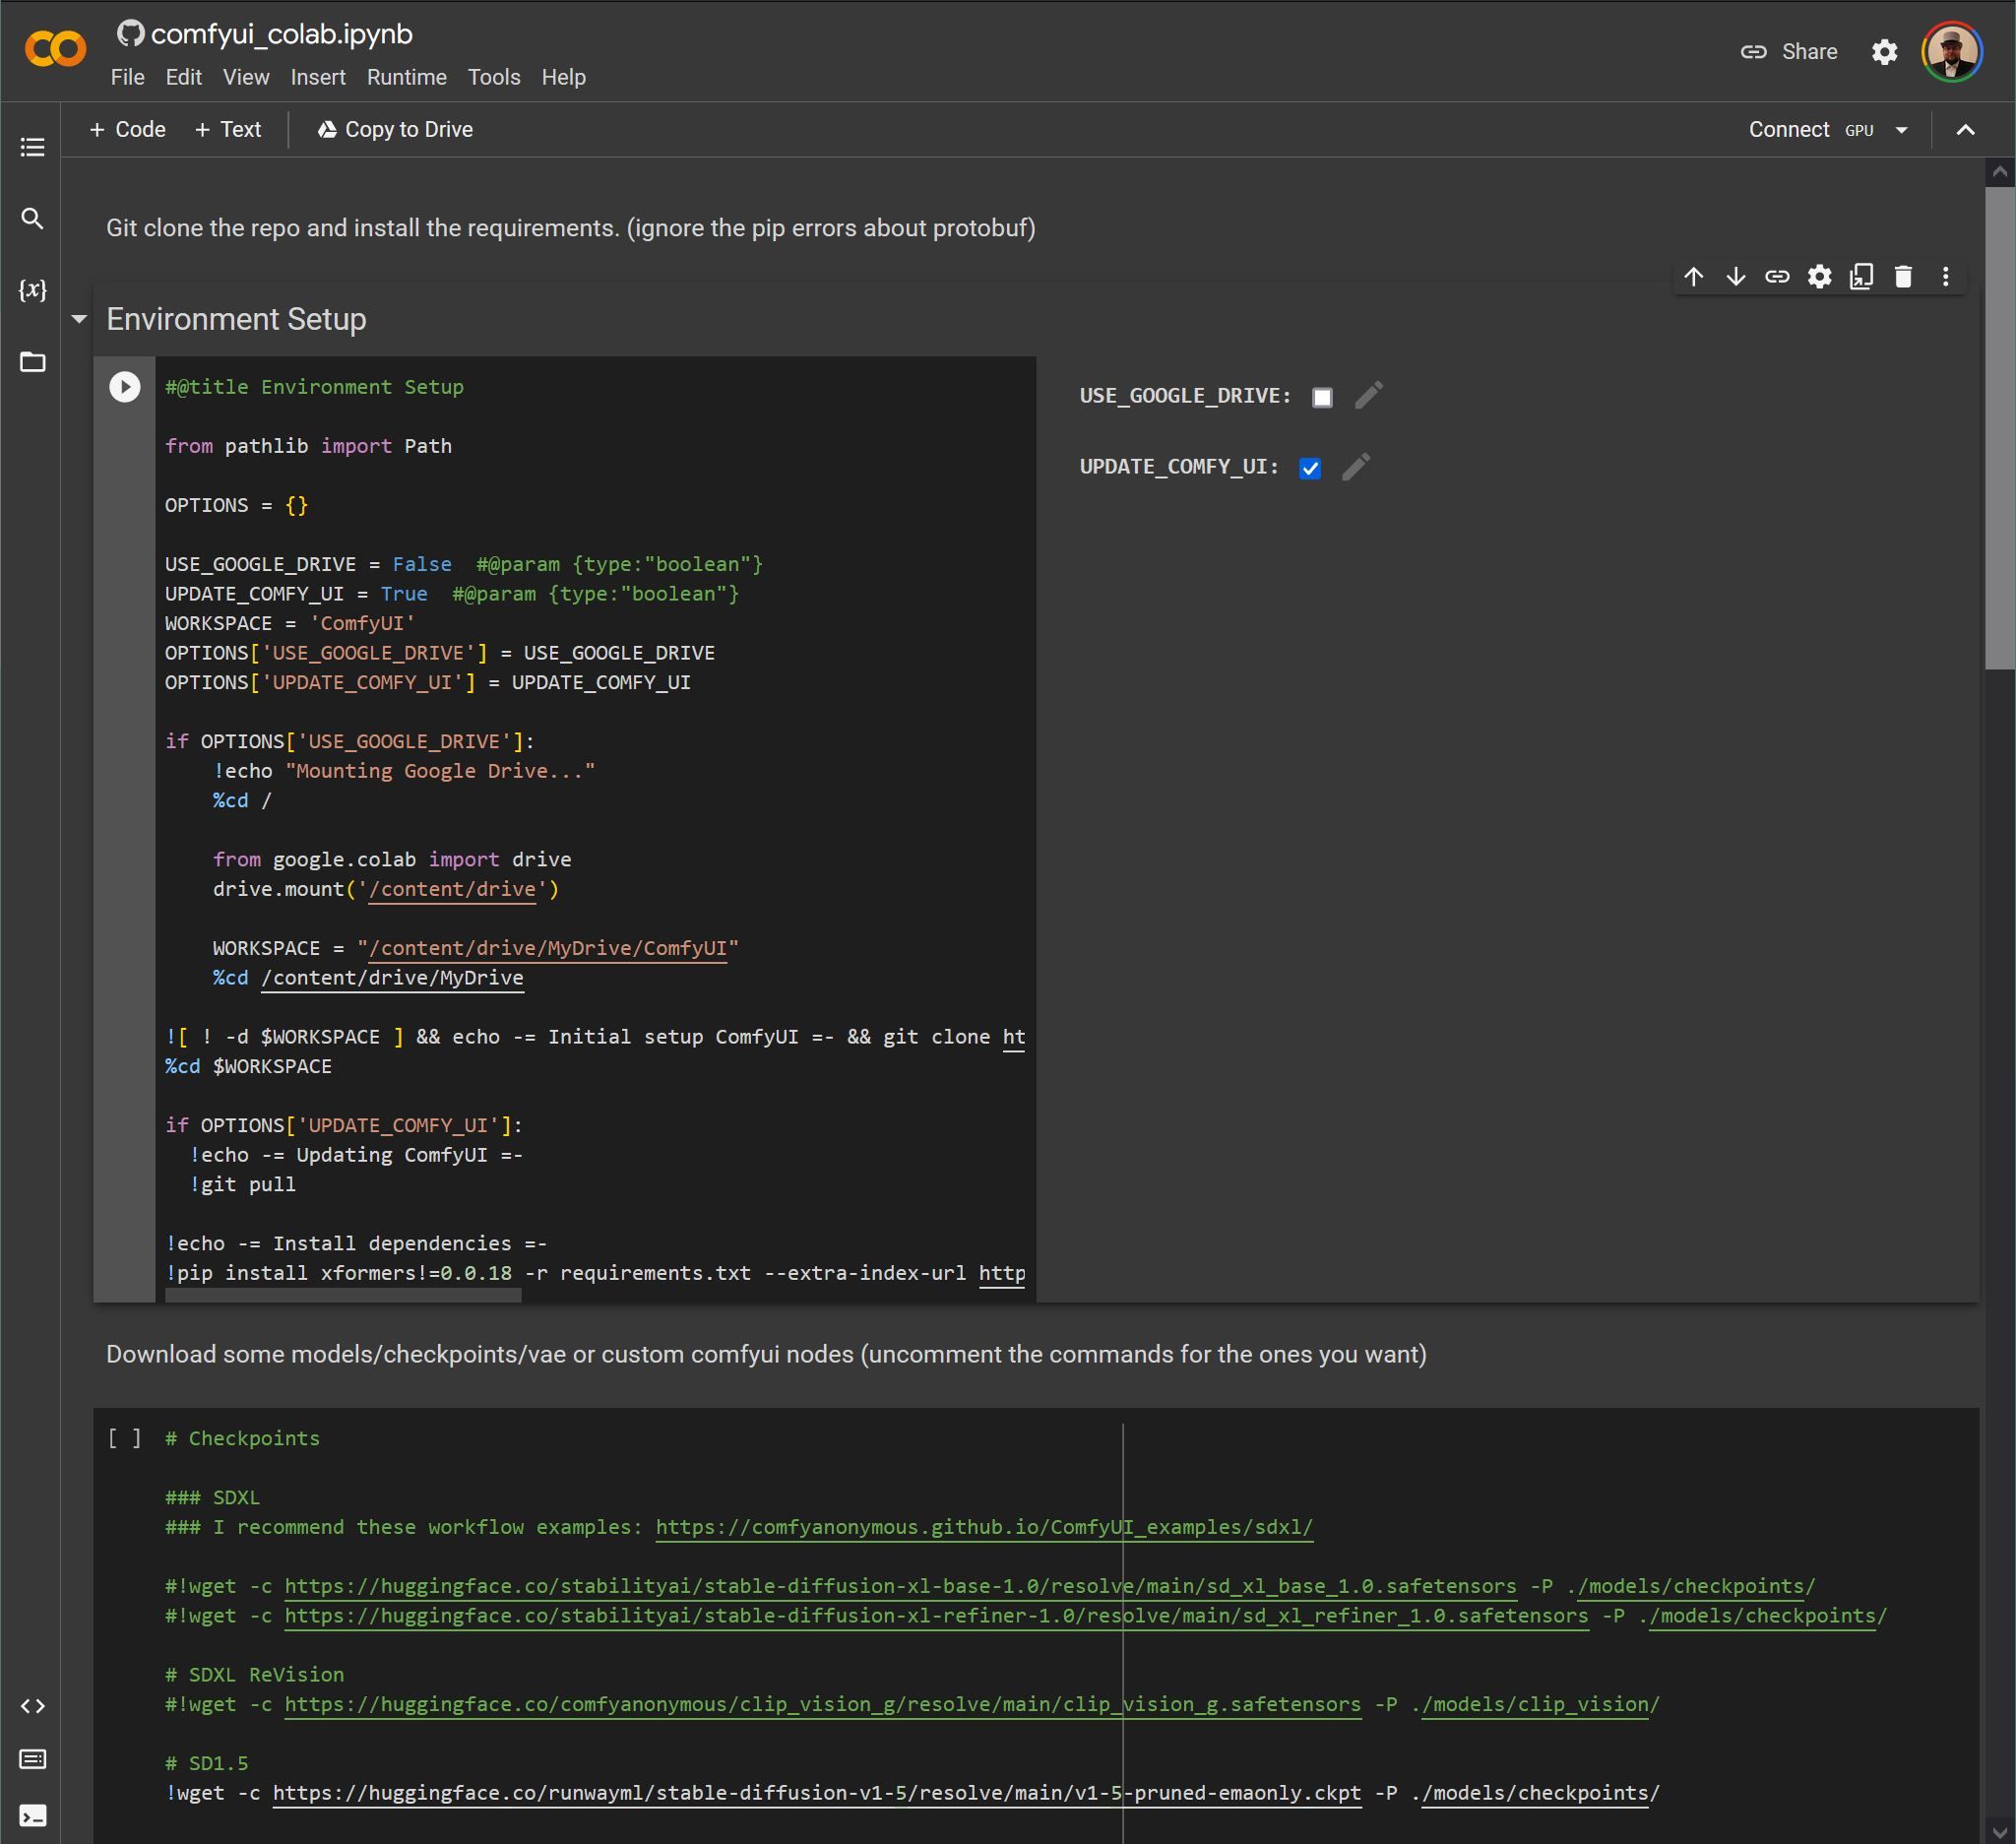Open the Files folder sidebar icon

click(32, 362)
